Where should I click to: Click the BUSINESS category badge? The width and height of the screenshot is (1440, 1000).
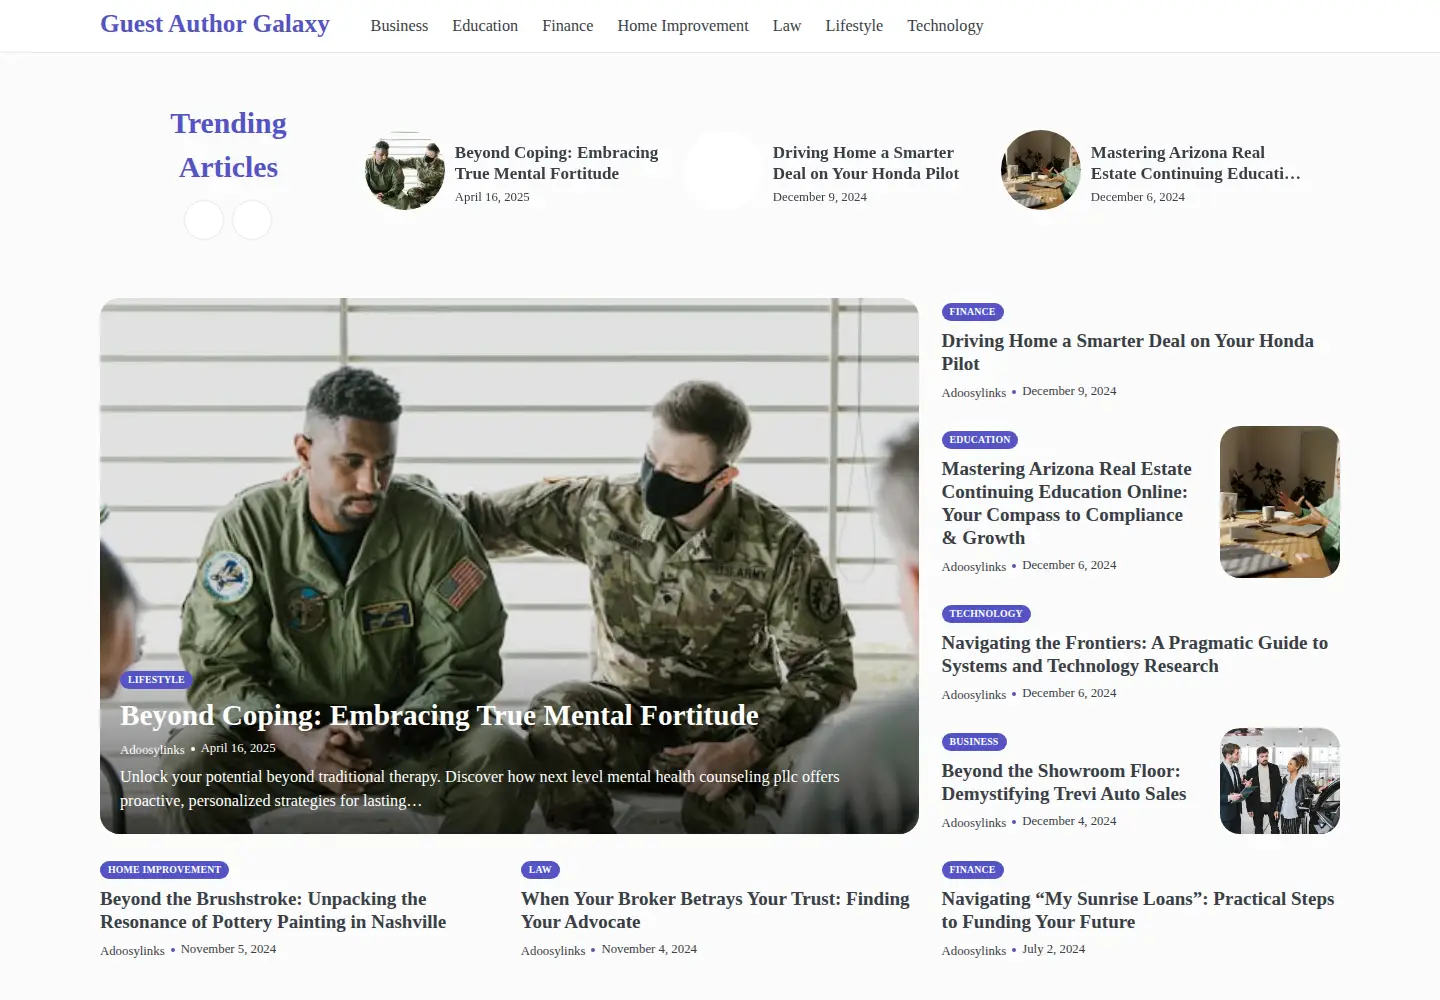coord(974,742)
